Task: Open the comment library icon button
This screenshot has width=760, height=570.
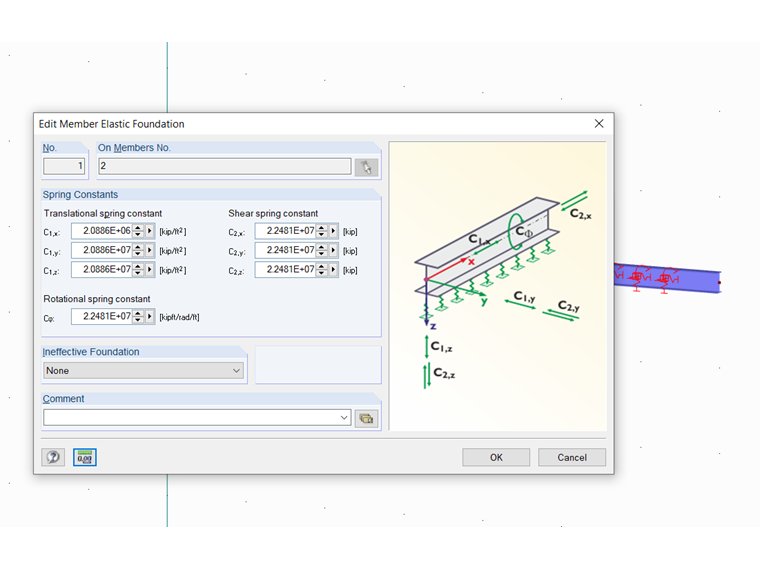Action: point(366,418)
